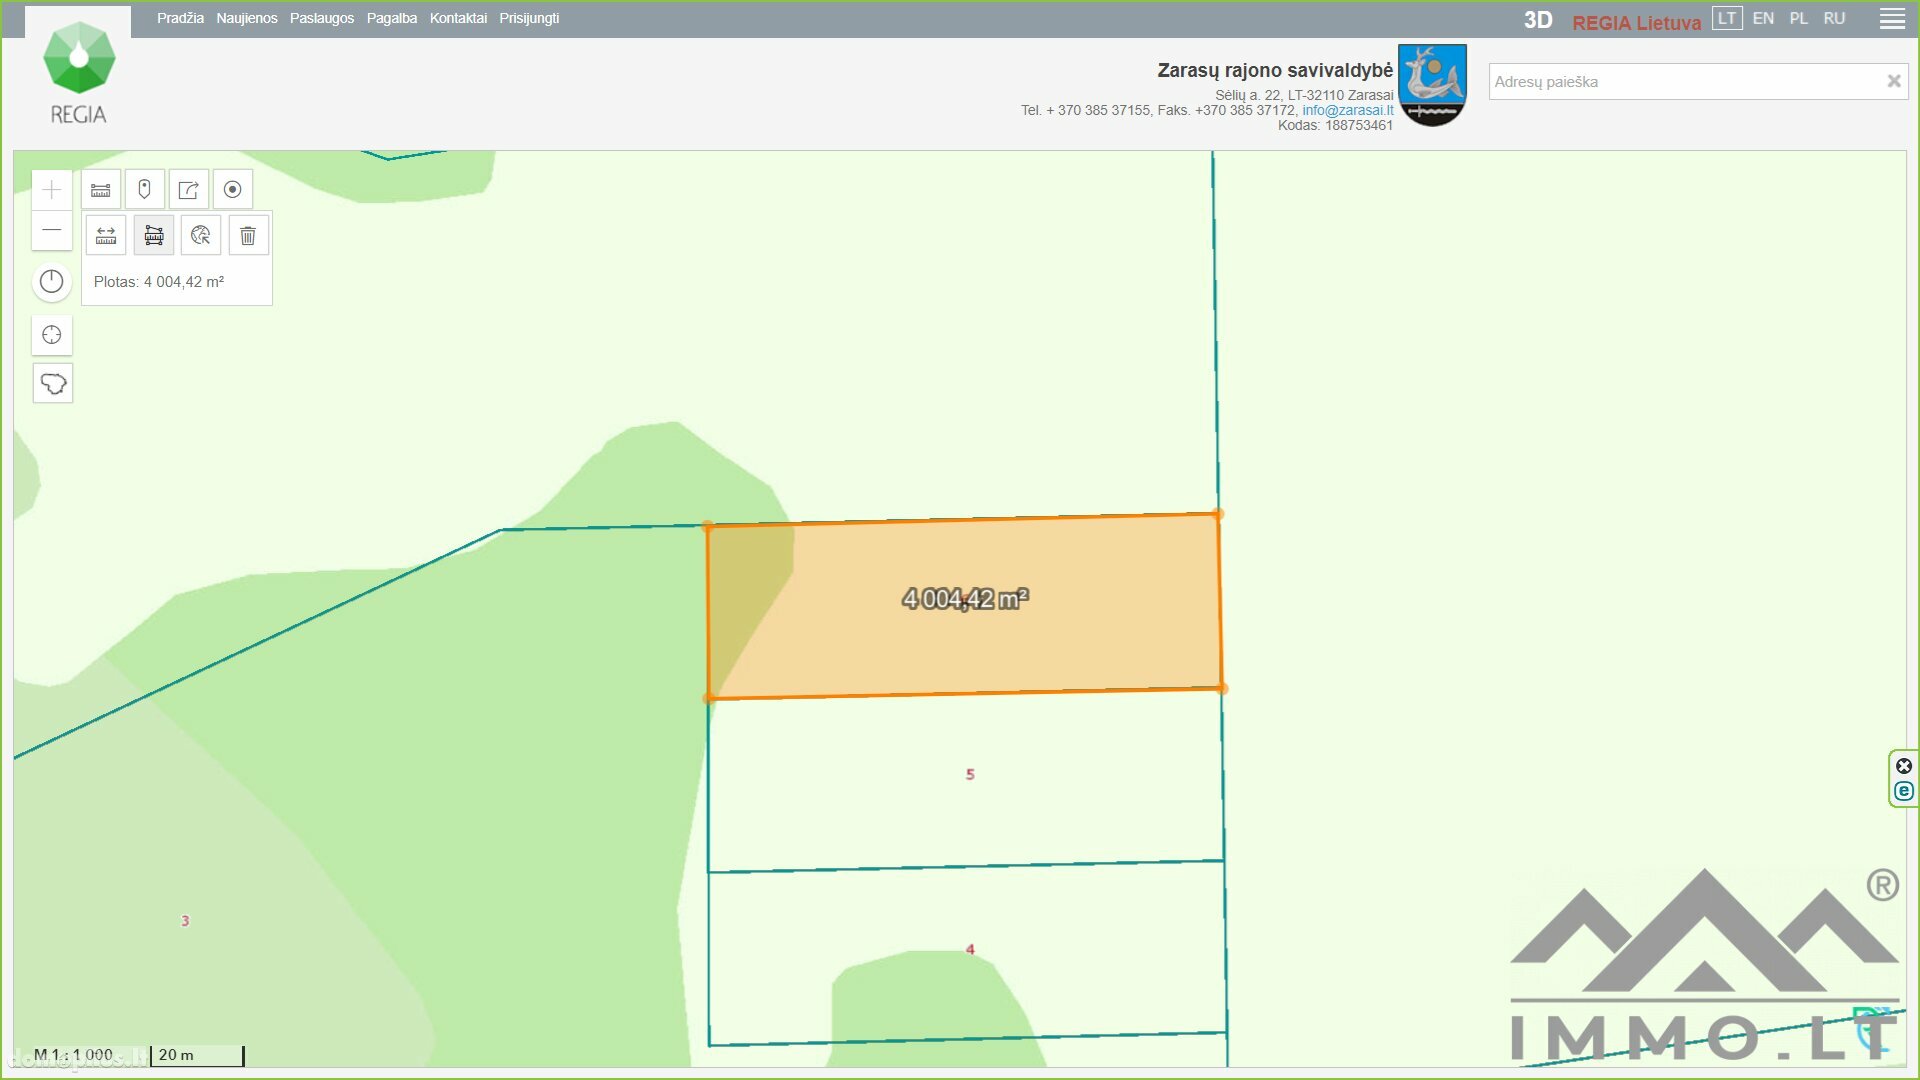Screen dimensions: 1920x1080
Task: Zoom in on the map
Action: [x=52, y=190]
